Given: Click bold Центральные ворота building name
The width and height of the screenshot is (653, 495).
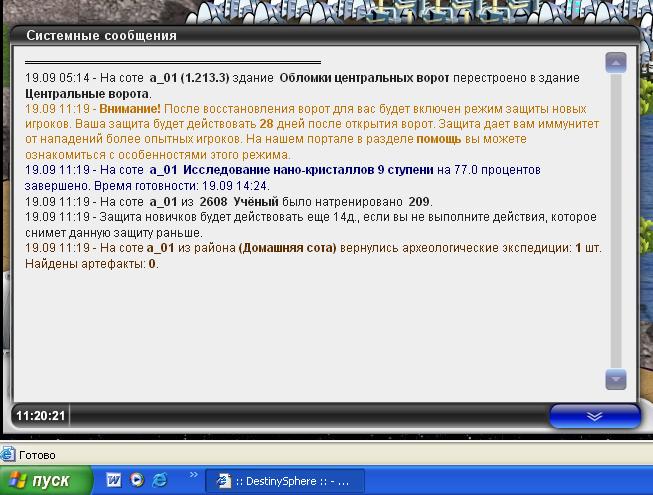Looking at the screenshot, I should 71,92.
